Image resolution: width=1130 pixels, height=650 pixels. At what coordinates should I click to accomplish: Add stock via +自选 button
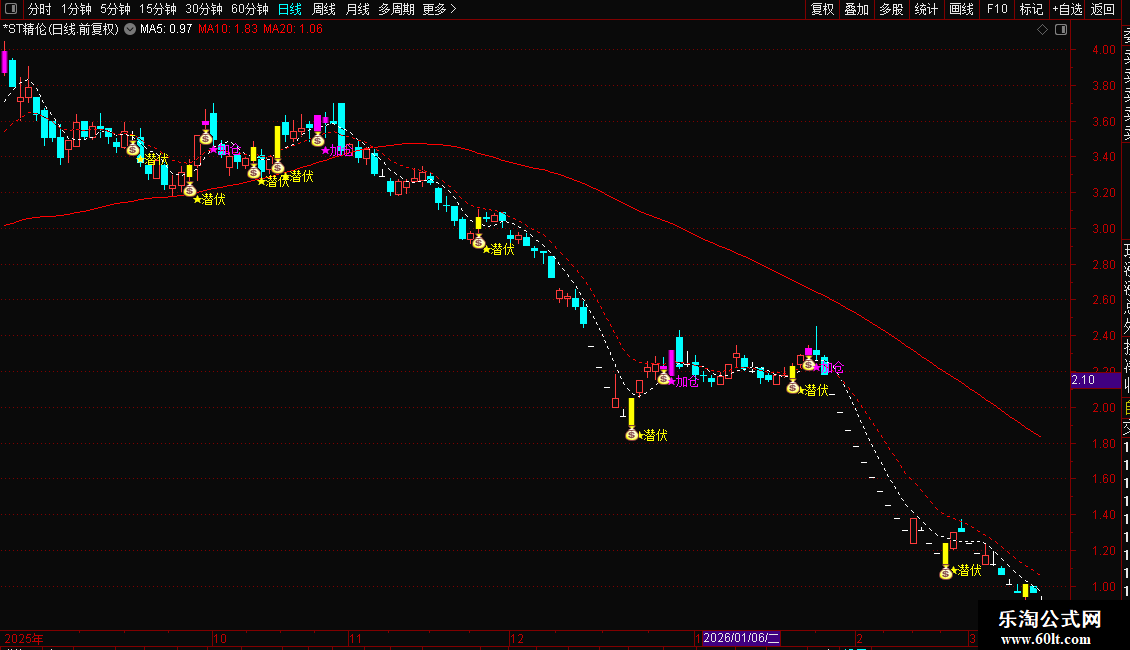1067,9
